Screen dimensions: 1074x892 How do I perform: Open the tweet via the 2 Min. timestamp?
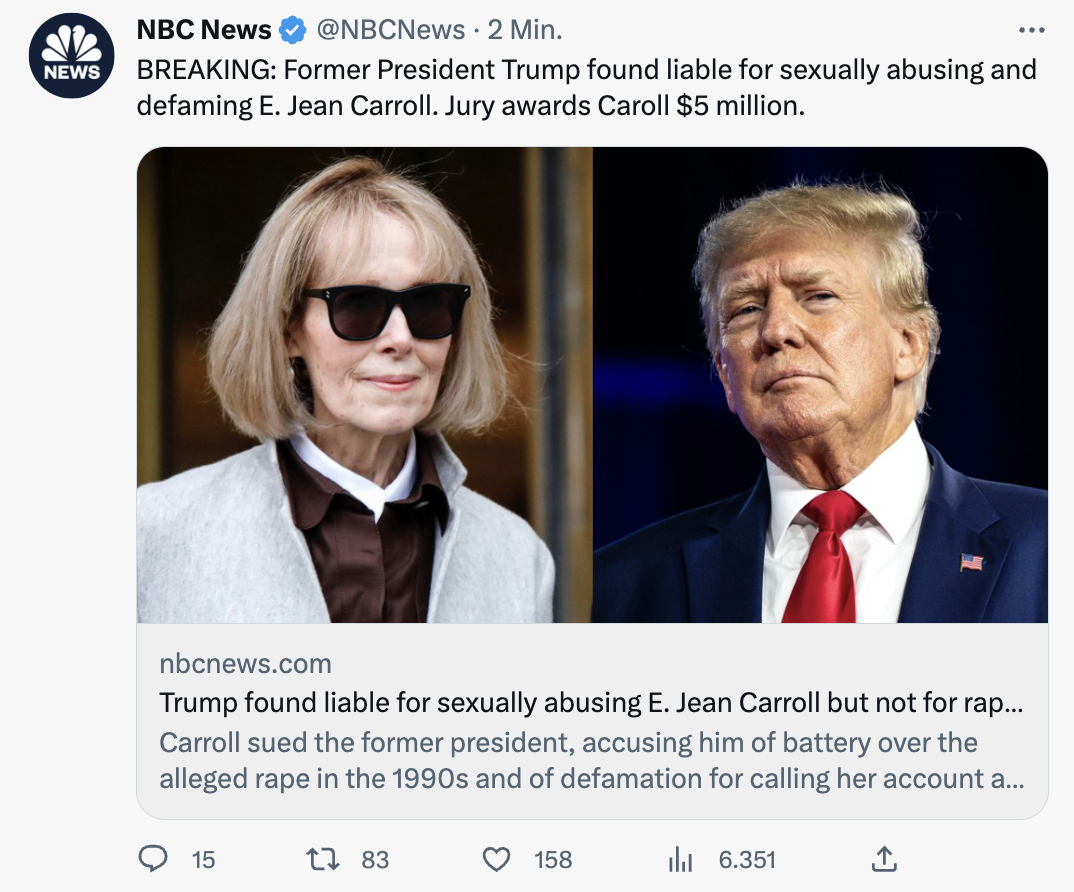(525, 31)
